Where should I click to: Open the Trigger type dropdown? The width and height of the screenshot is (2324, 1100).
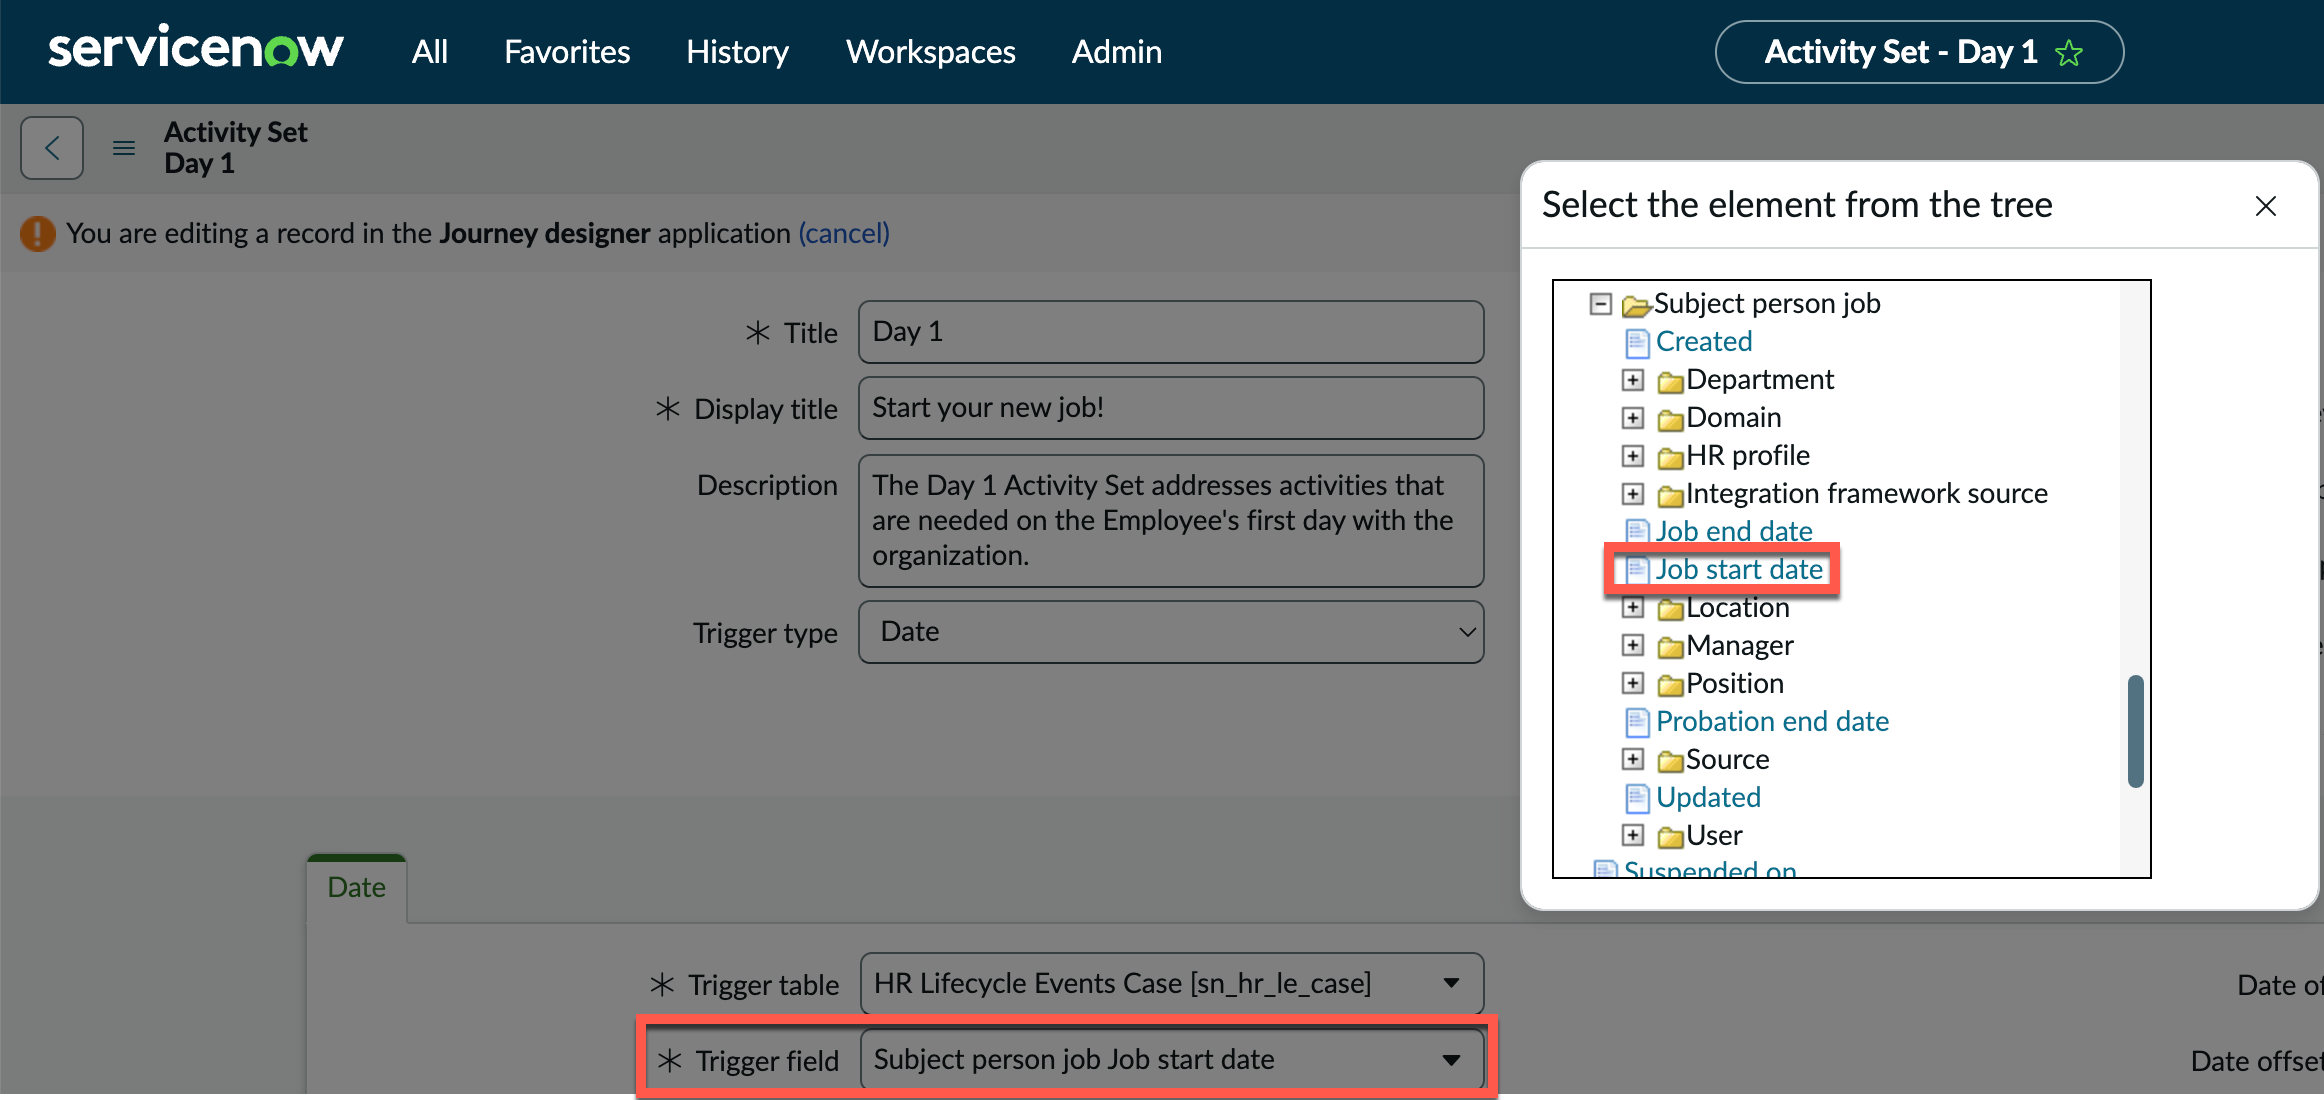coord(1171,632)
